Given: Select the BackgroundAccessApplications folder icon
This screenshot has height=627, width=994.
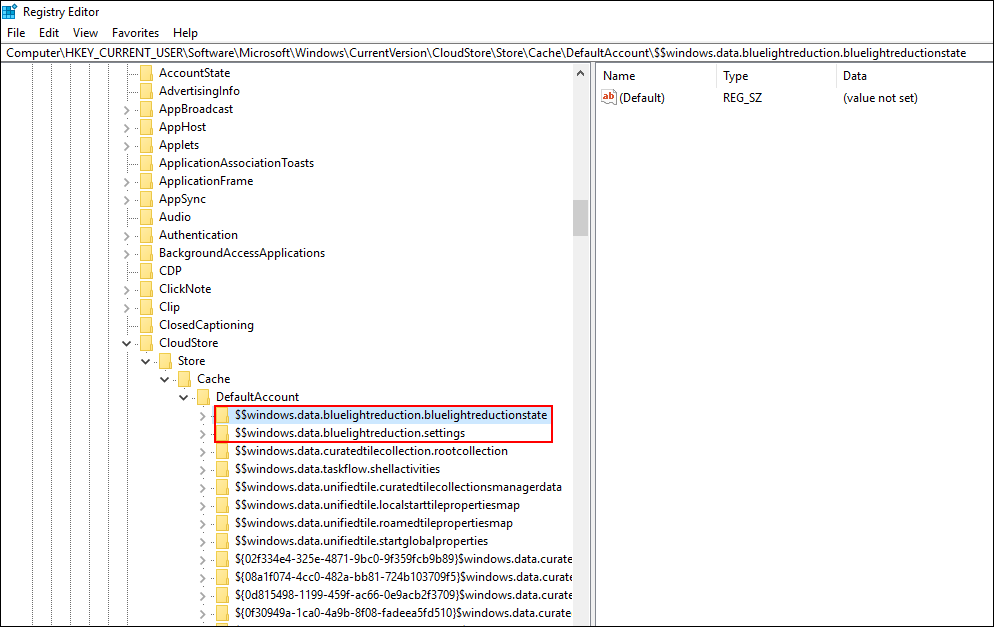Looking at the screenshot, I should tap(146, 252).
